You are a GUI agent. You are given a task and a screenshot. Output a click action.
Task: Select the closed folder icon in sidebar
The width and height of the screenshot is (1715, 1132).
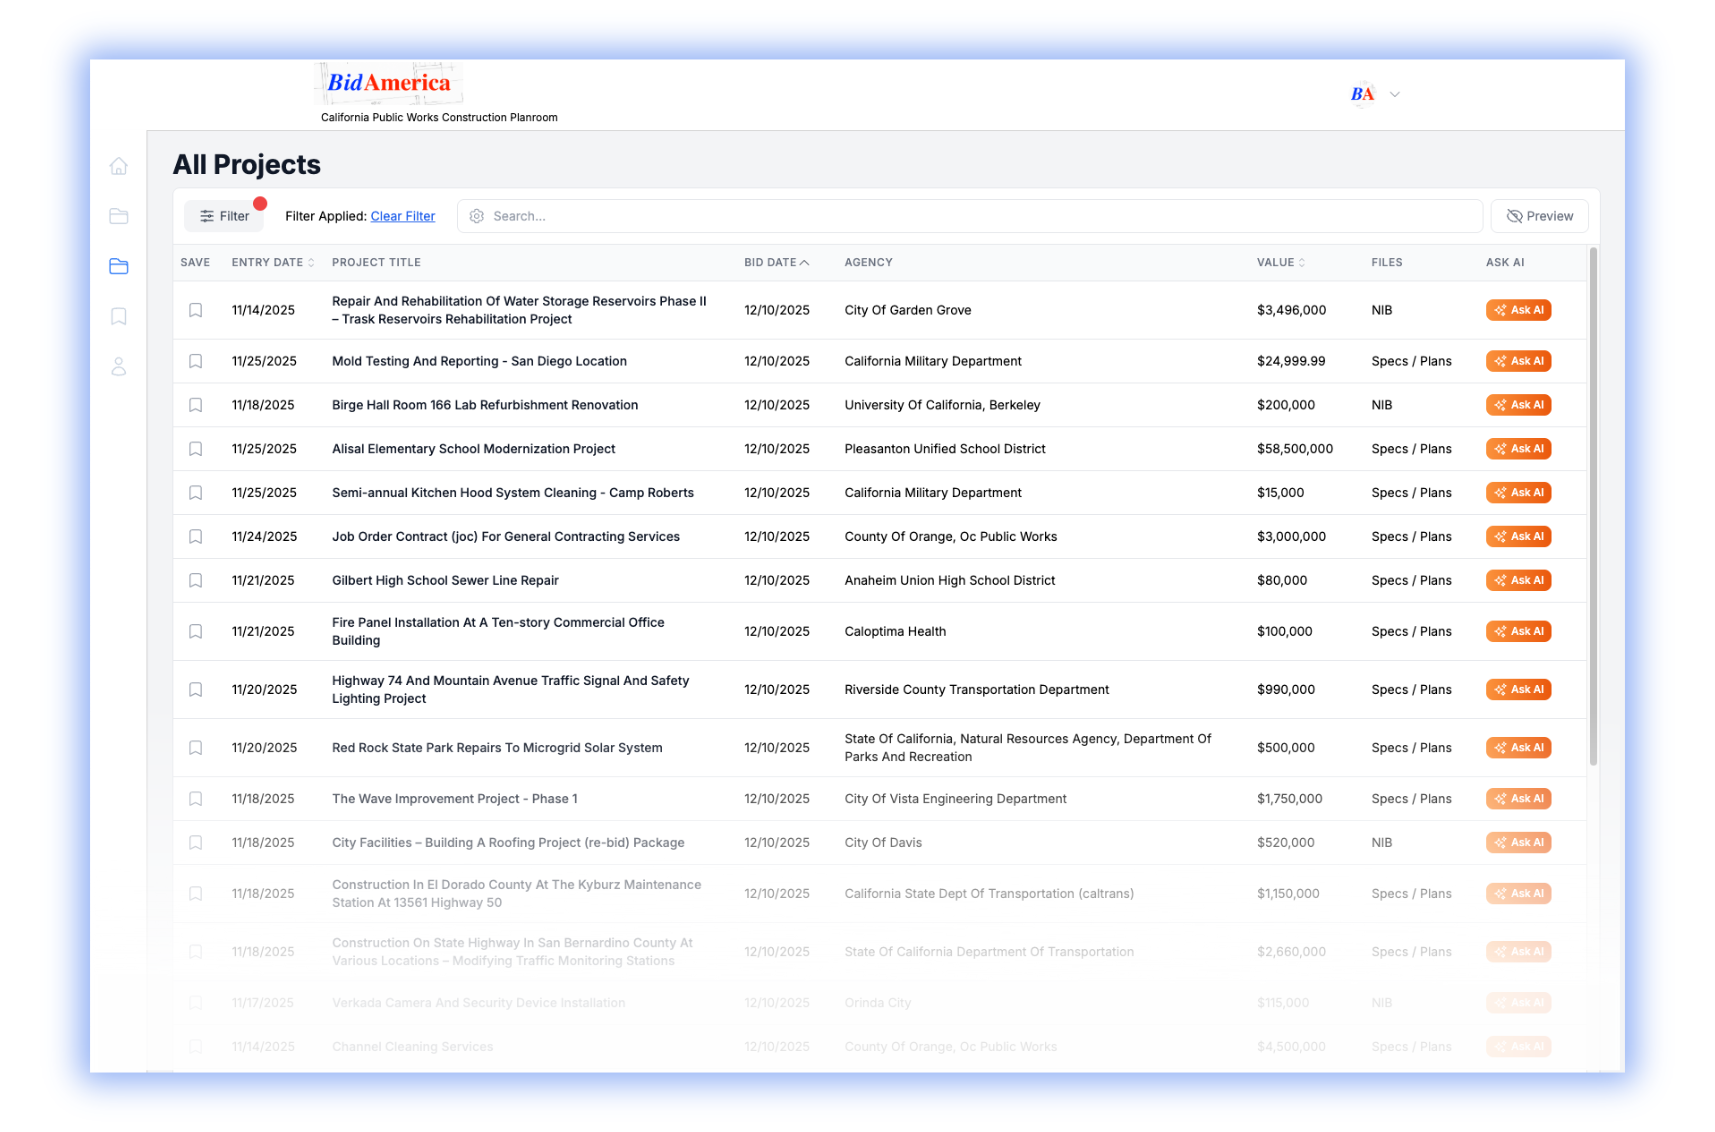119,216
